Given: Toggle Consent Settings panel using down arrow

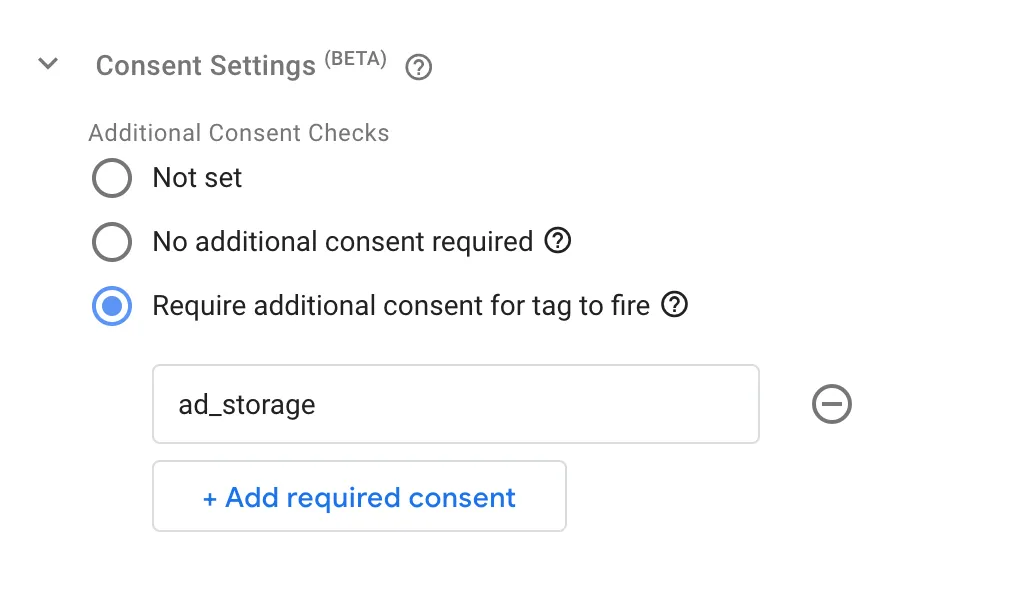Looking at the screenshot, I should pyautogui.click(x=48, y=63).
